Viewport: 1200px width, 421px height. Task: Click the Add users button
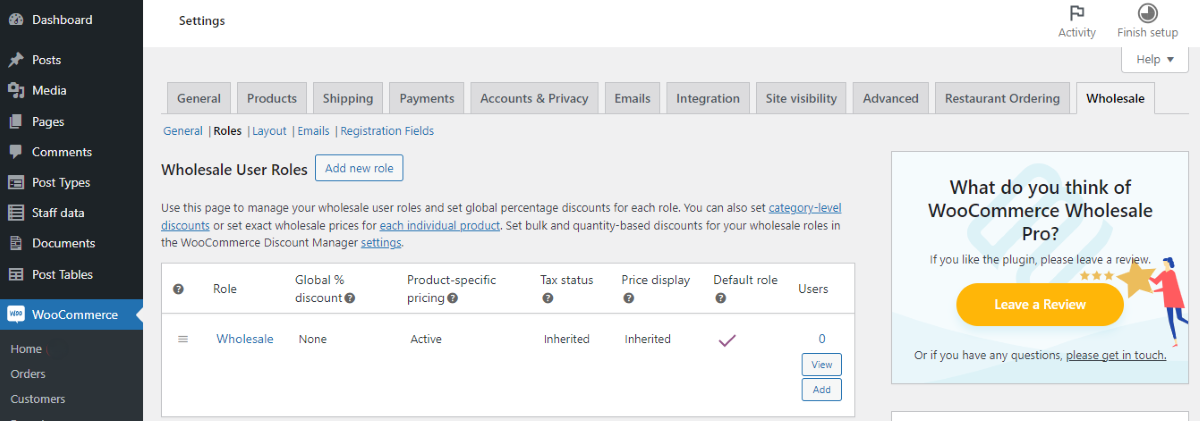pyautogui.click(x=822, y=390)
